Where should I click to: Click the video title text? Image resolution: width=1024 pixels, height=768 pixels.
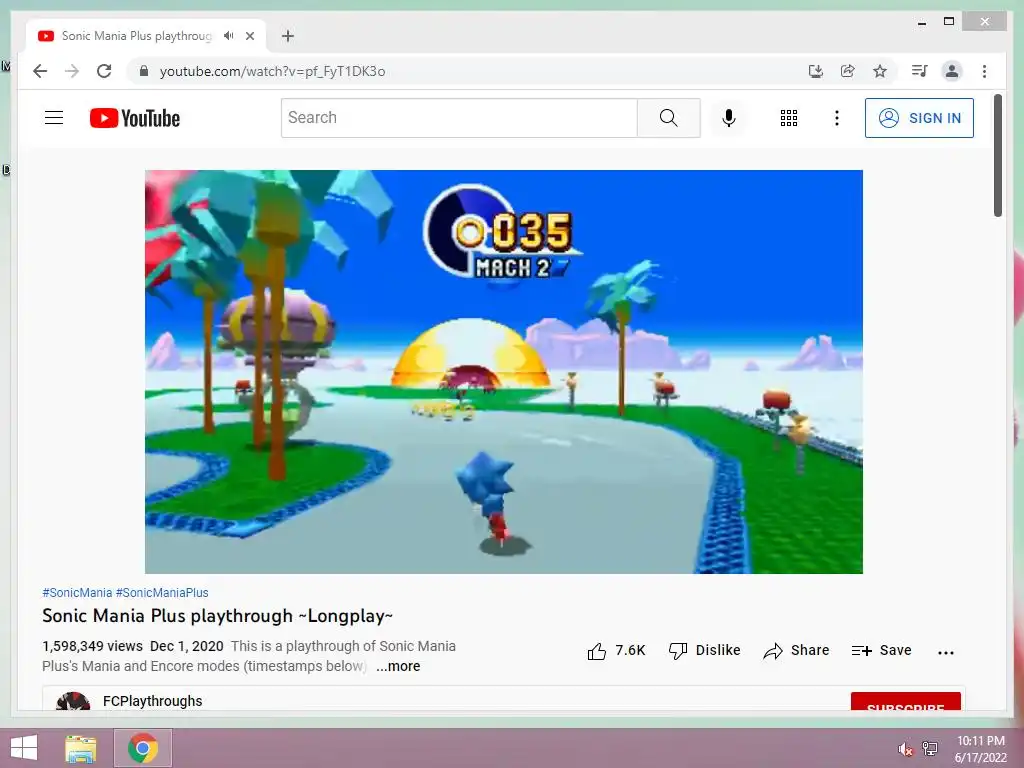[217, 616]
